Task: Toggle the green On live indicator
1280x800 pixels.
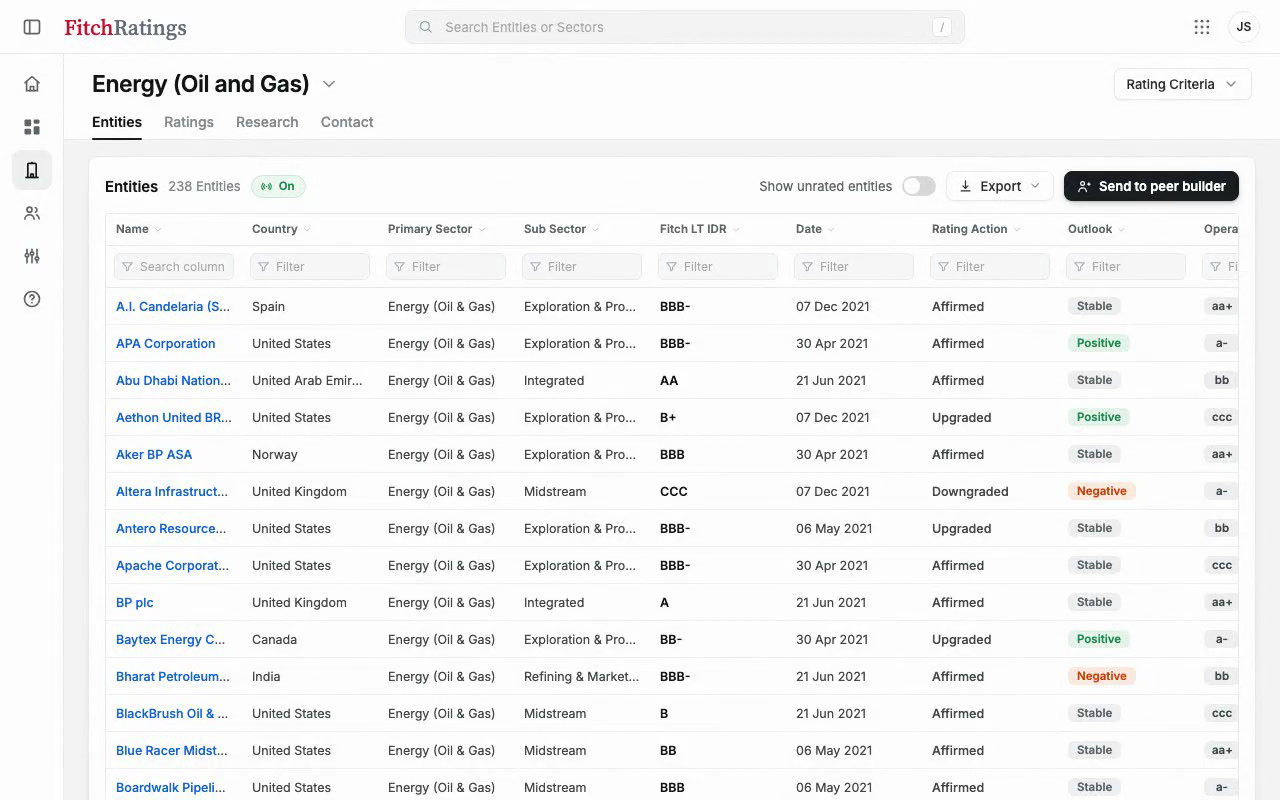Action: 278,186
